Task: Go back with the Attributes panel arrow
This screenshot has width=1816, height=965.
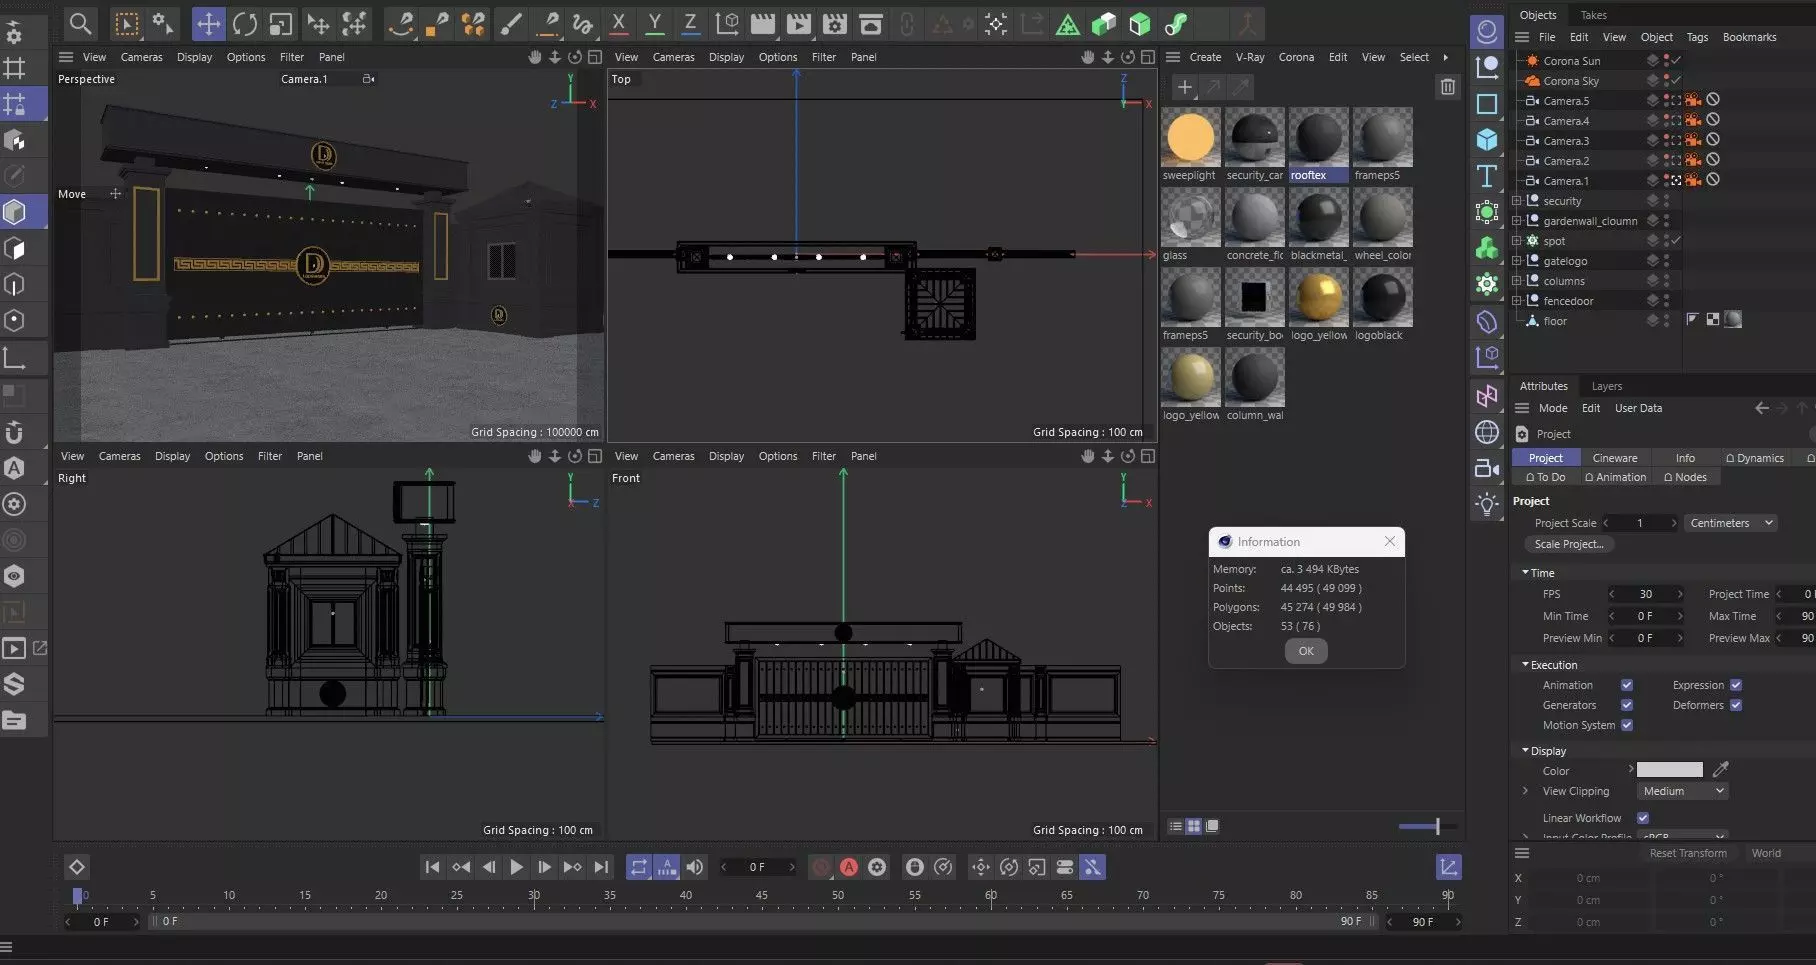Action: pos(1762,408)
